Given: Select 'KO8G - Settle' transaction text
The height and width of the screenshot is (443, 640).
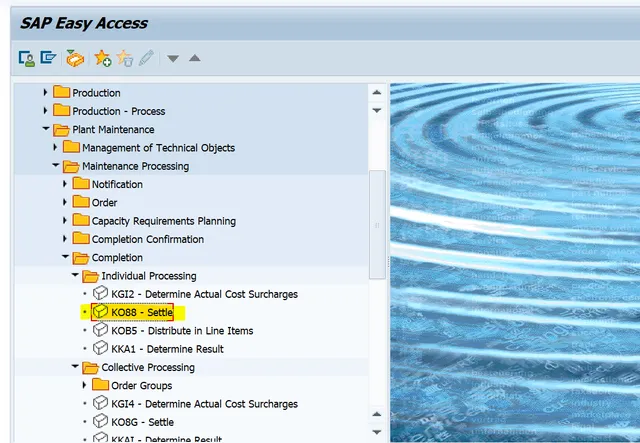Looking at the screenshot, I should tap(142, 422).
